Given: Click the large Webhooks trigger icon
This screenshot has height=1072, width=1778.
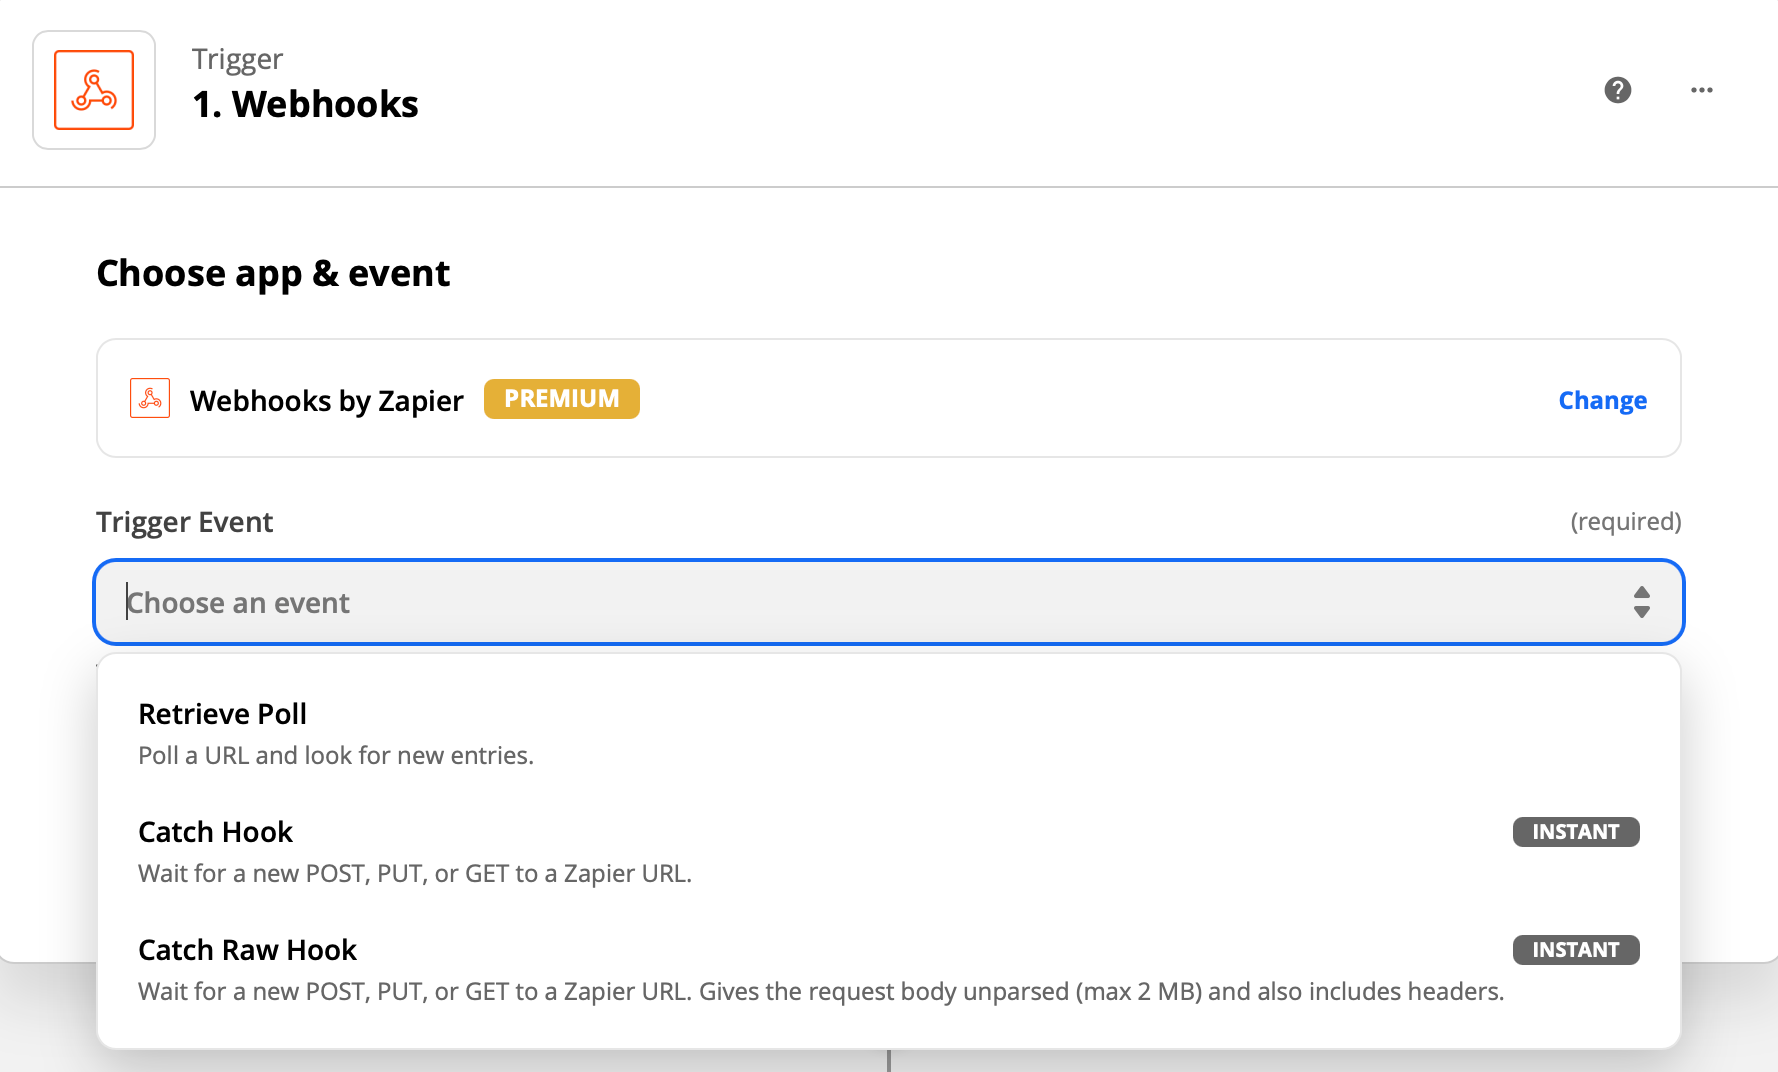Looking at the screenshot, I should (94, 90).
